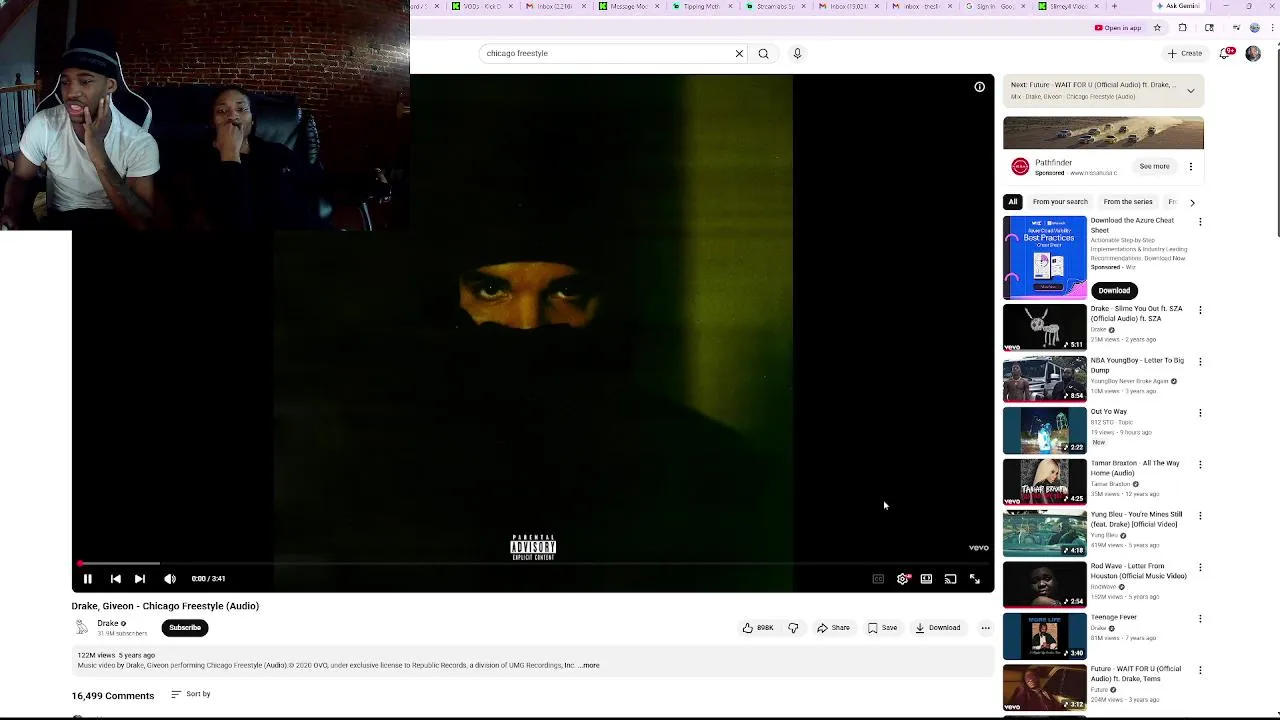Dislike the video
Image resolution: width=1280 pixels, height=720 pixels.
point(793,628)
